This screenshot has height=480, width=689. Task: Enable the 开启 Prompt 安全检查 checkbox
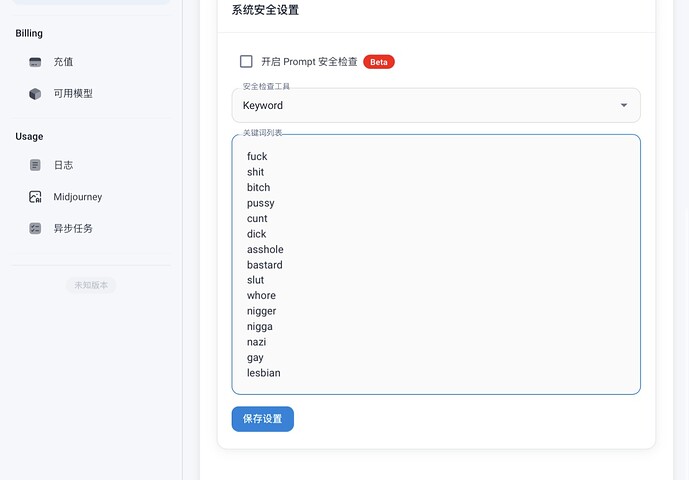pyautogui.click(x=246, y=62)
